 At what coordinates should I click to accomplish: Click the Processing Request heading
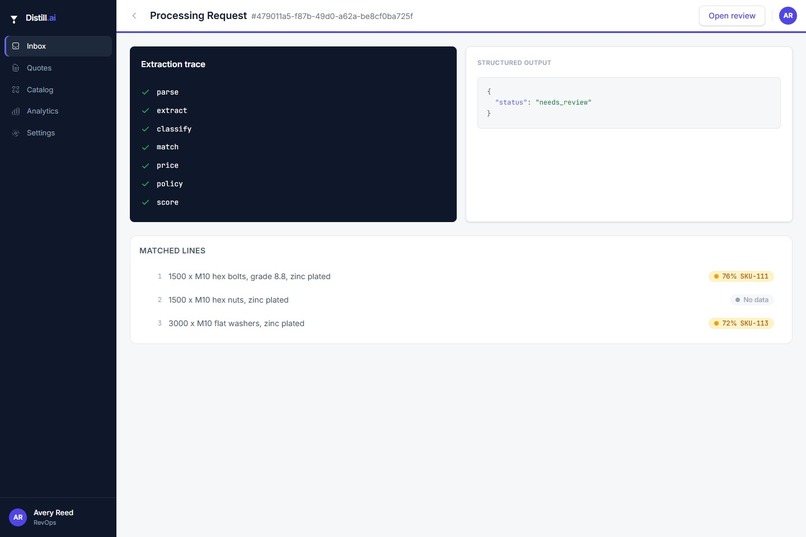coord(198,16)
